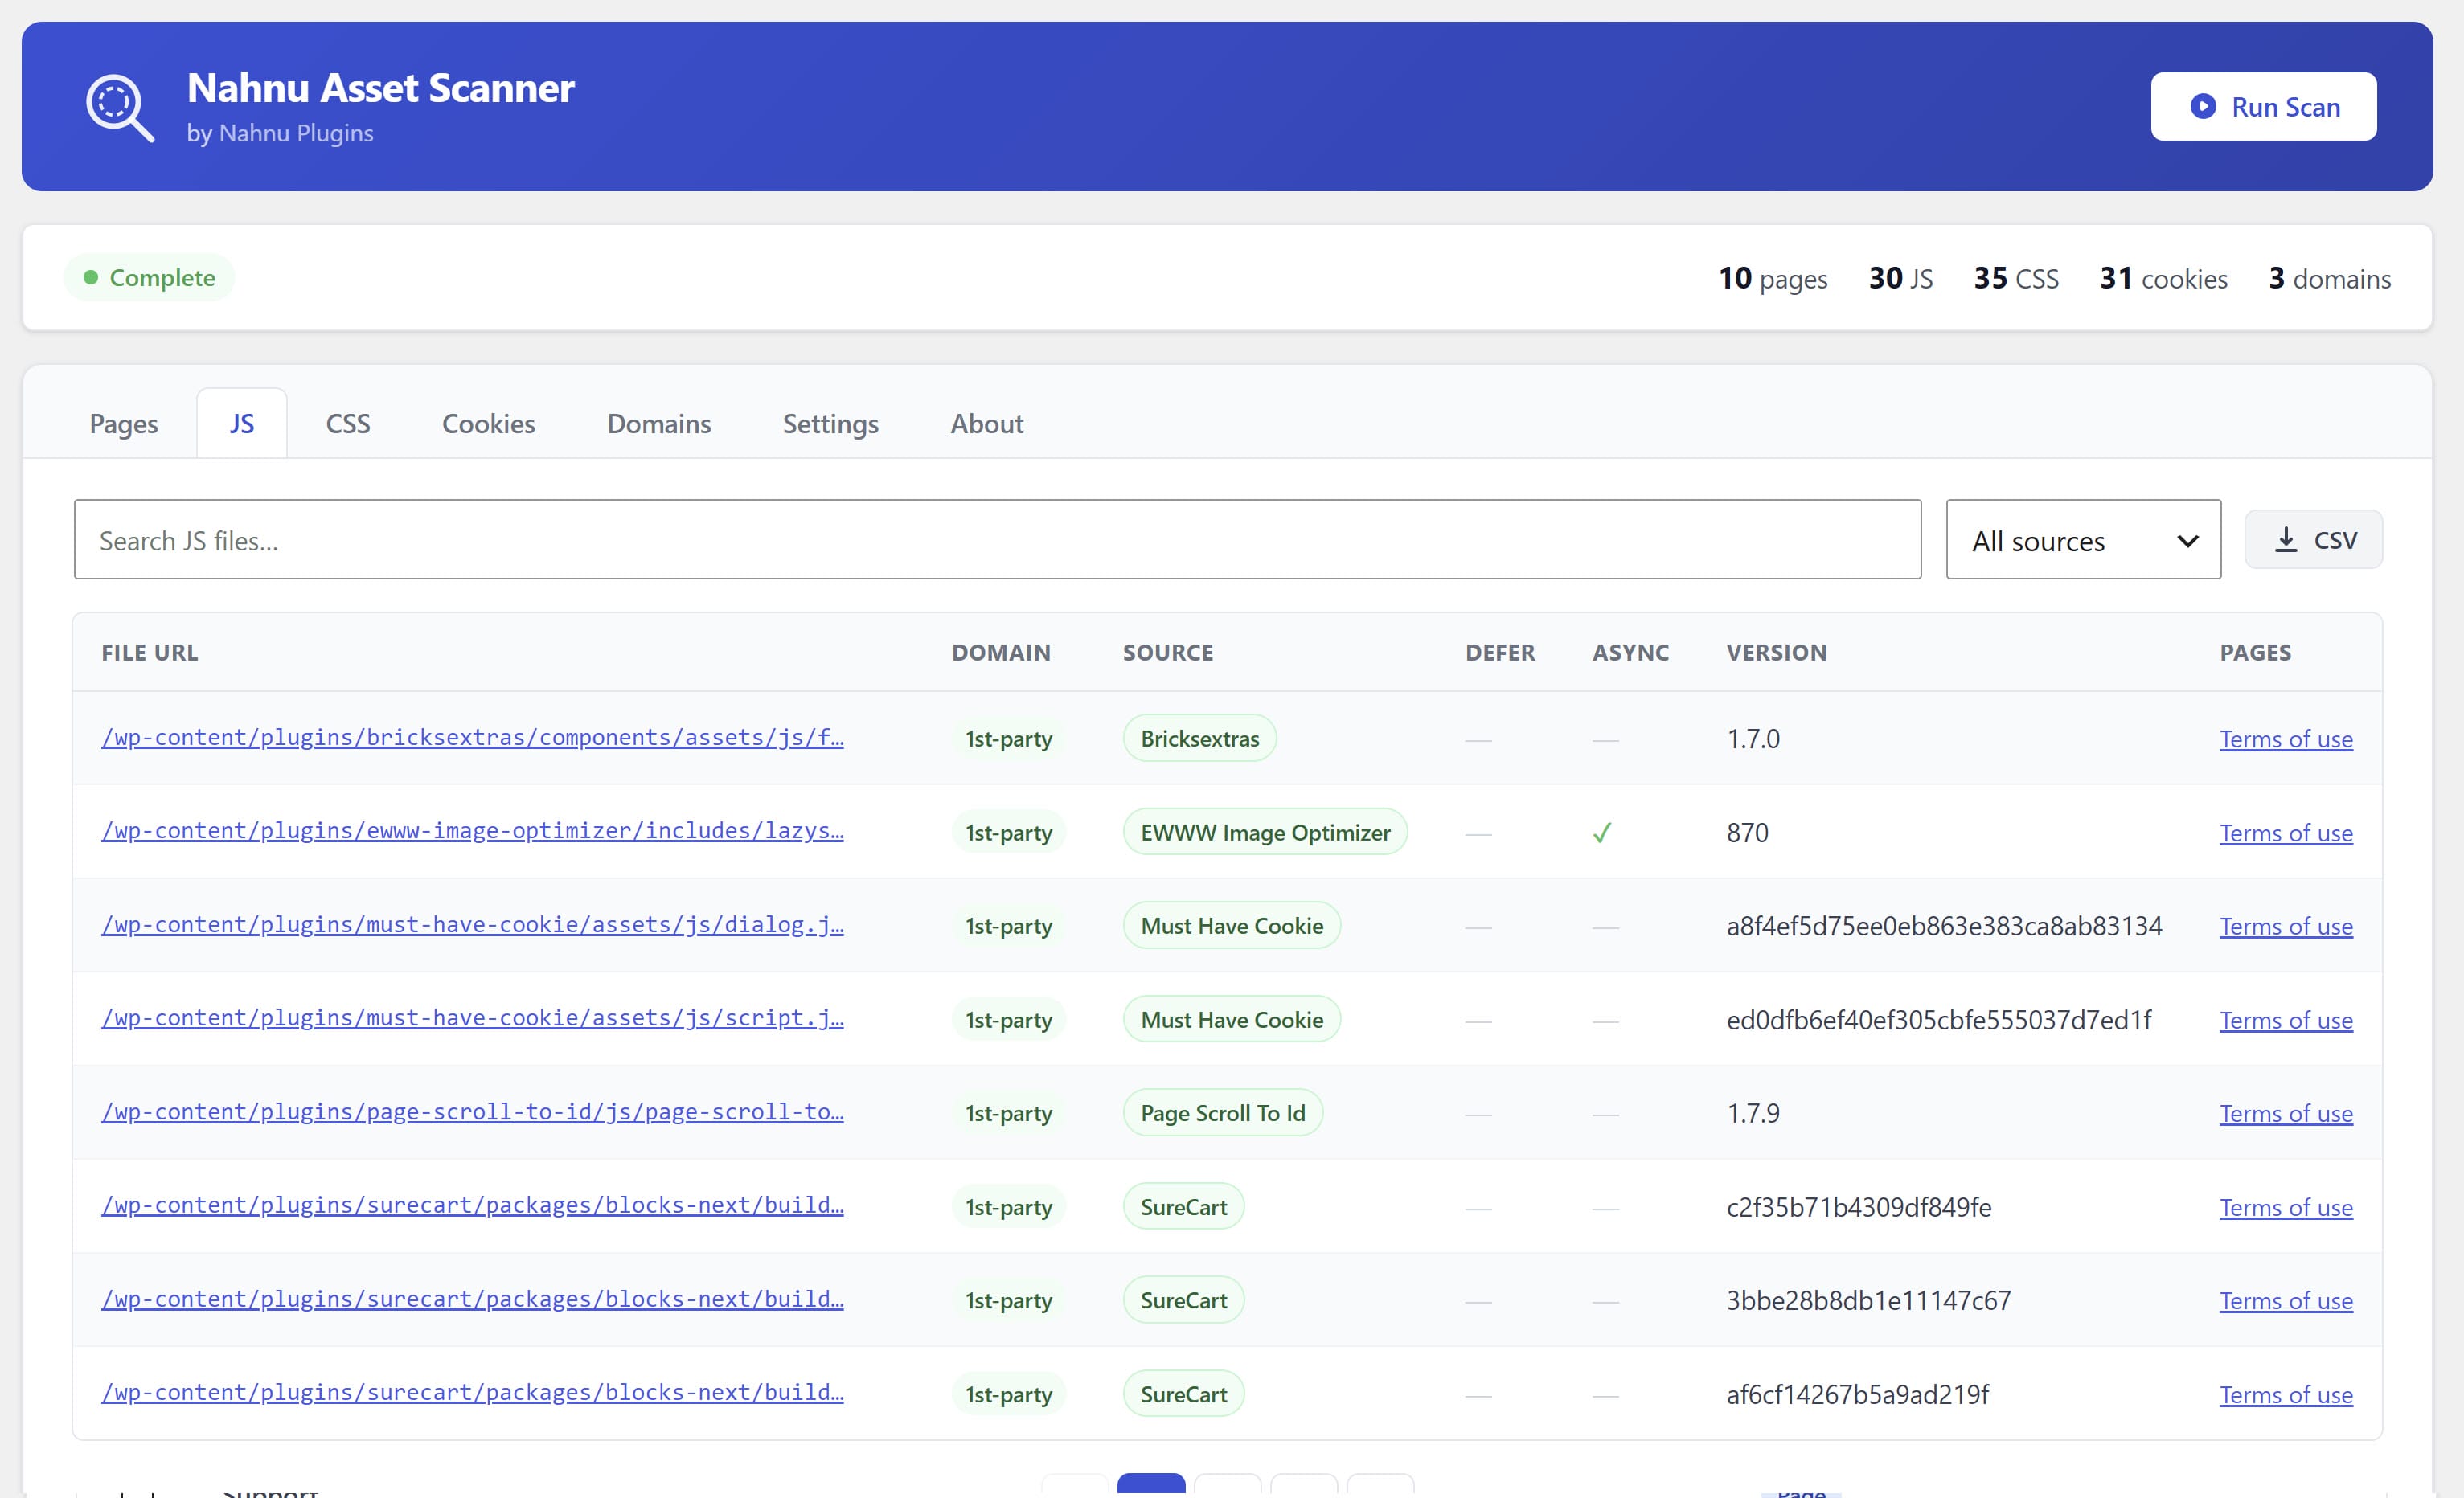
Task: Click the 30 JS stat
Action: pos(1900,278)
